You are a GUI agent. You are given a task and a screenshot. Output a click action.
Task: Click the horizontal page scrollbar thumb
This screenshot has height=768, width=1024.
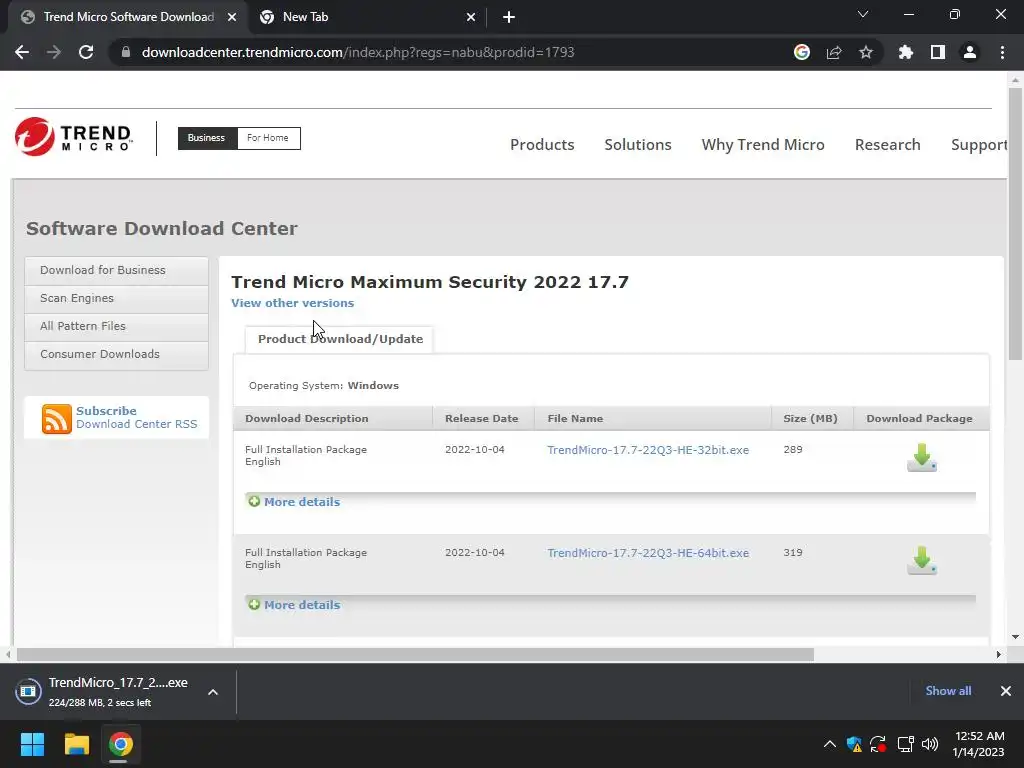pyautogui.click(x=415, y=654)
